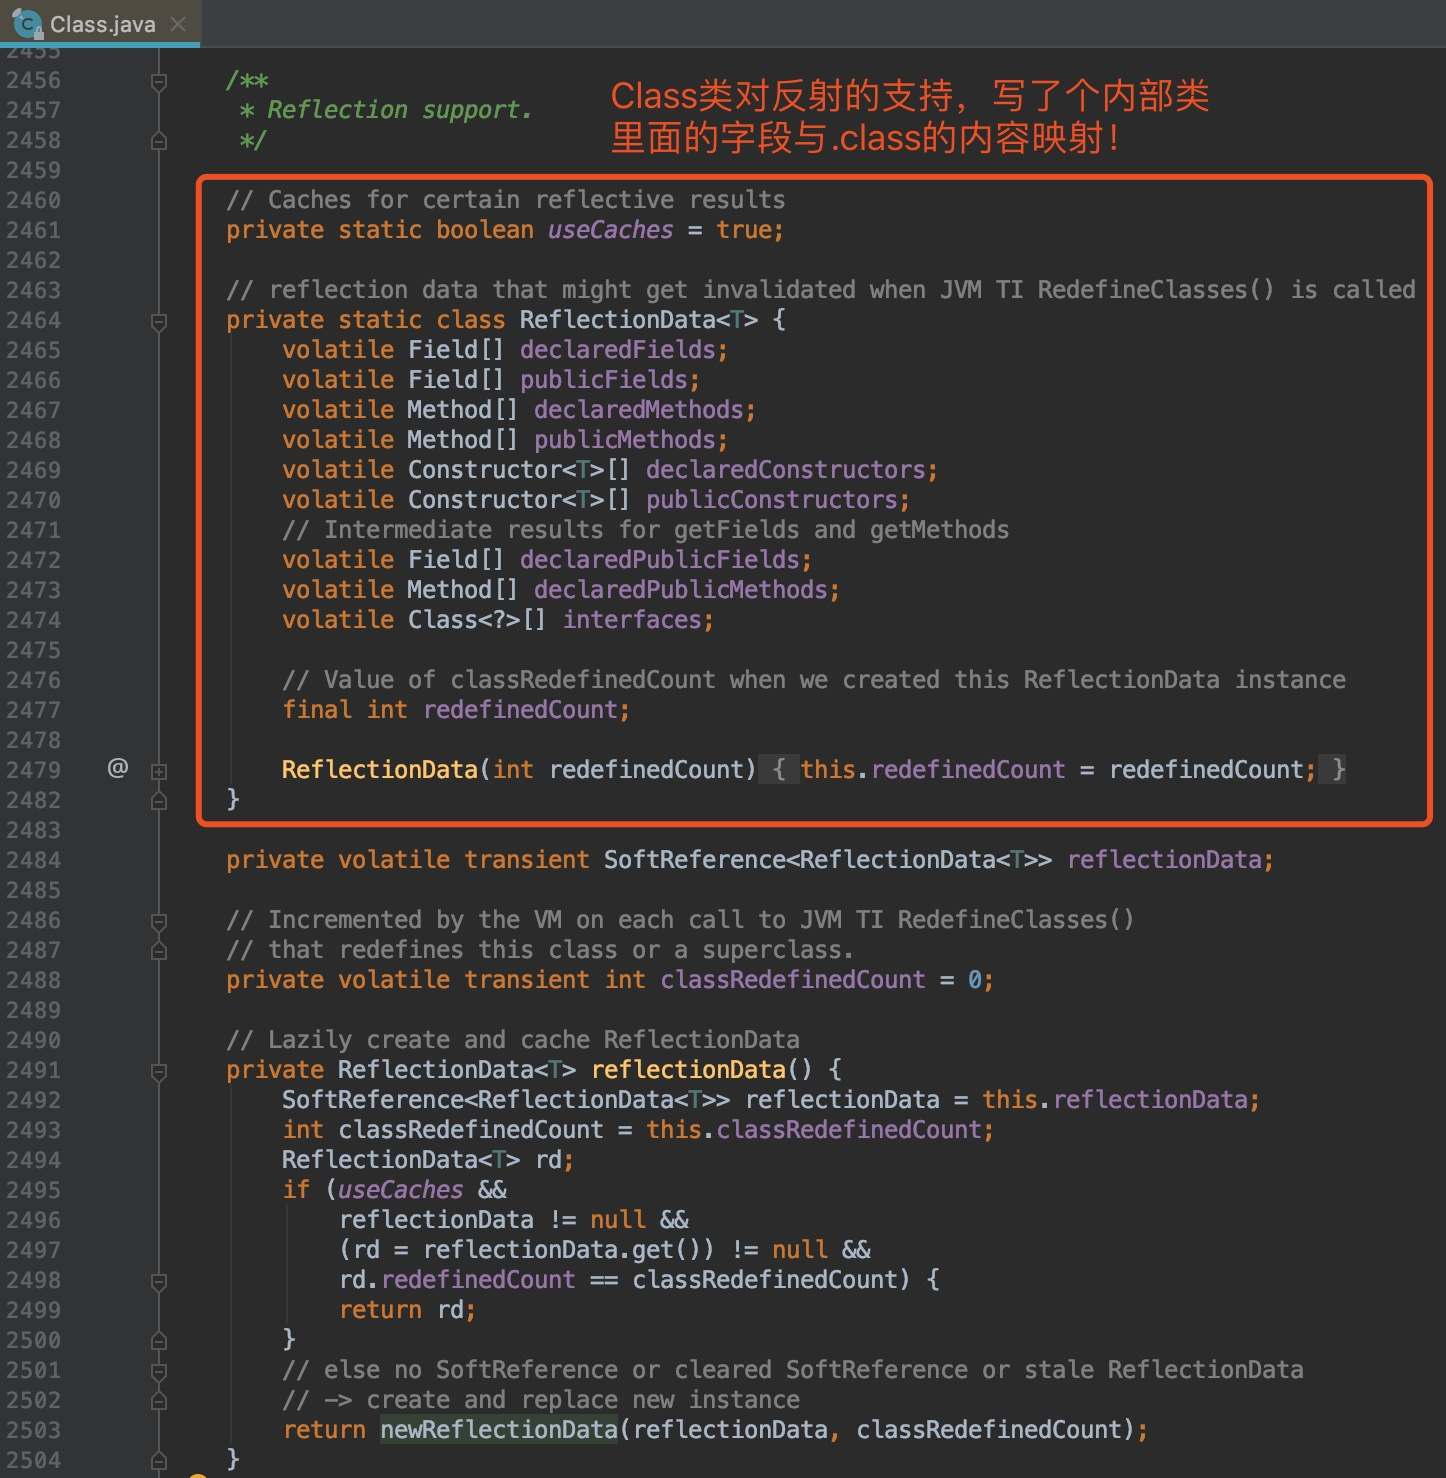Click the fold end marker at line 2487
Screen dimensions: 1446x1478
point(159,951)
